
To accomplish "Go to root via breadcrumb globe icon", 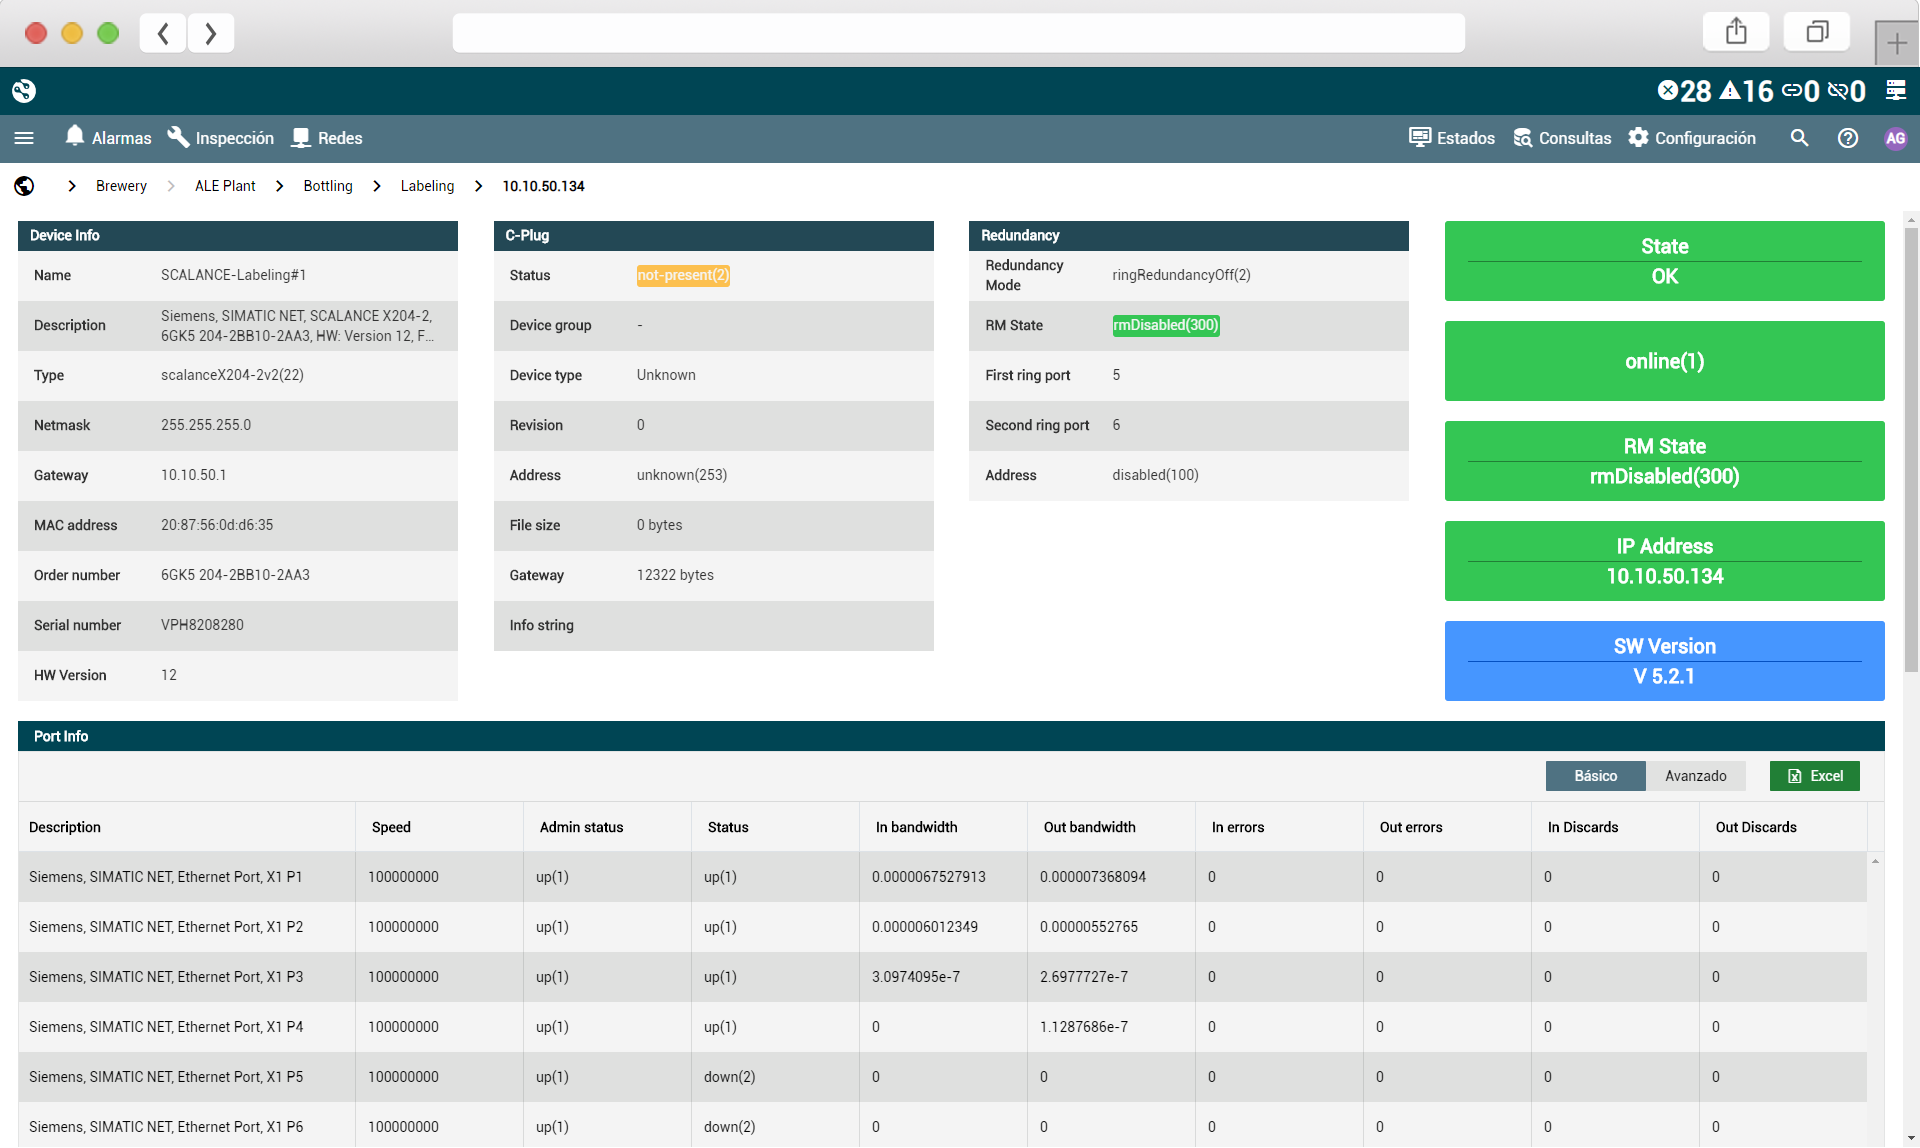I will [x=24, y=186].
